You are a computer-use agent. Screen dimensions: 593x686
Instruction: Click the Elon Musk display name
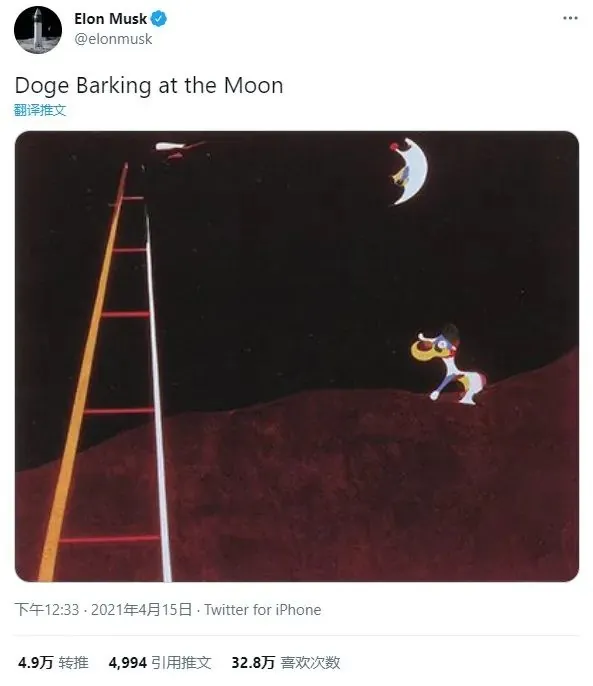[x=111, y=19]
